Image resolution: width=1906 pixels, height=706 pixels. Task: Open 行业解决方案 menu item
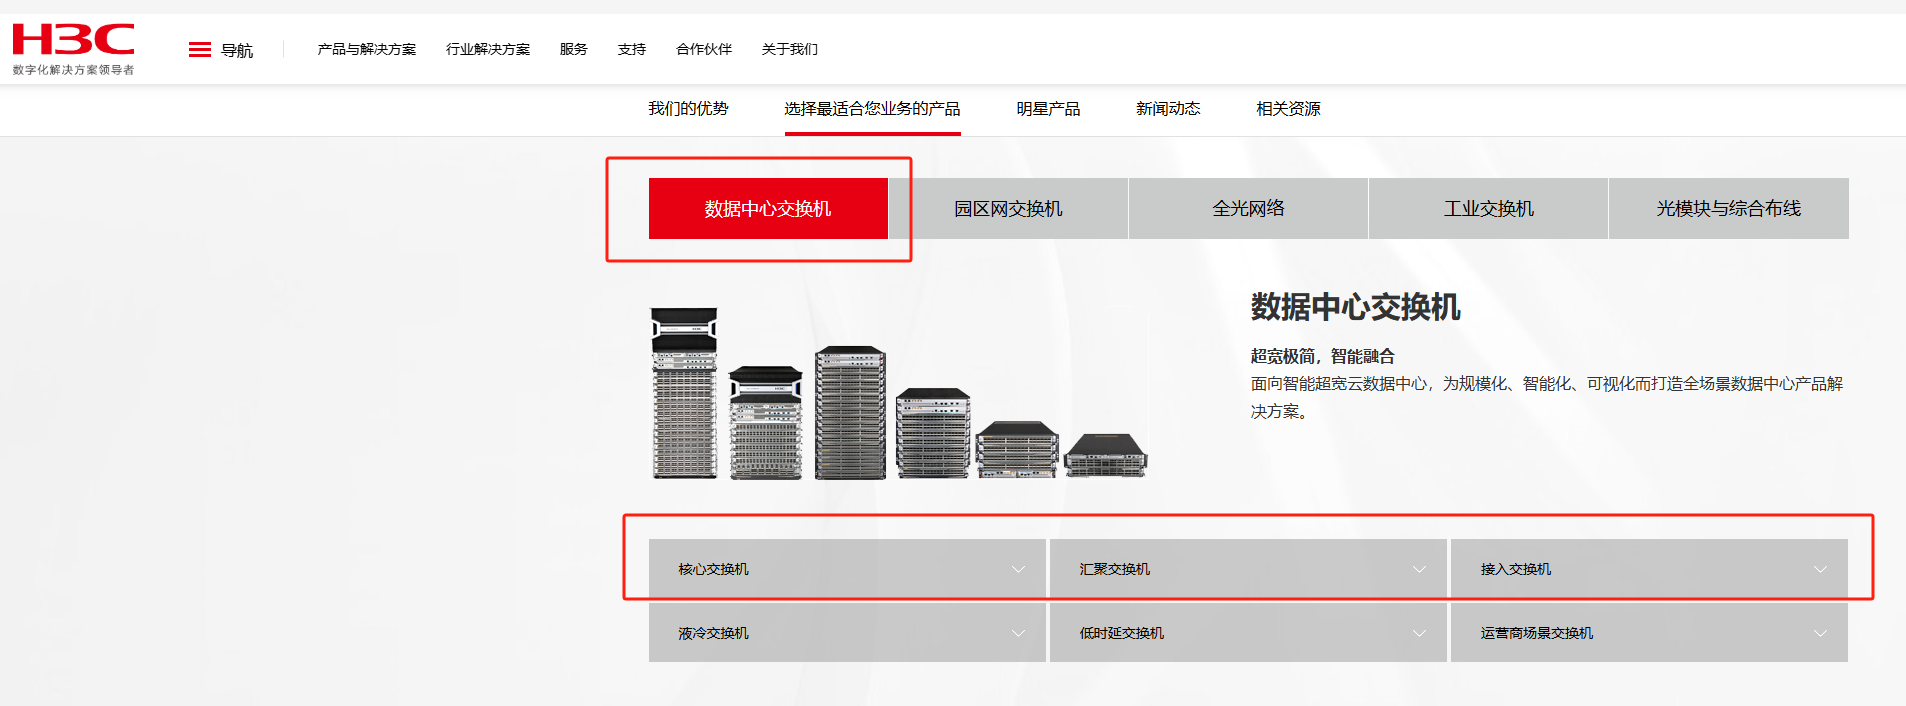488,49
